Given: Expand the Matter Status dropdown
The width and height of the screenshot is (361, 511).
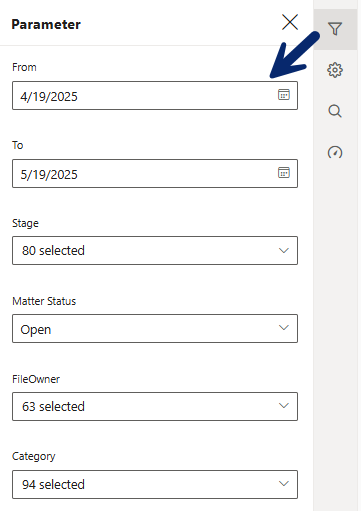Looking at the screenshot, I should (x=155, y=328).
